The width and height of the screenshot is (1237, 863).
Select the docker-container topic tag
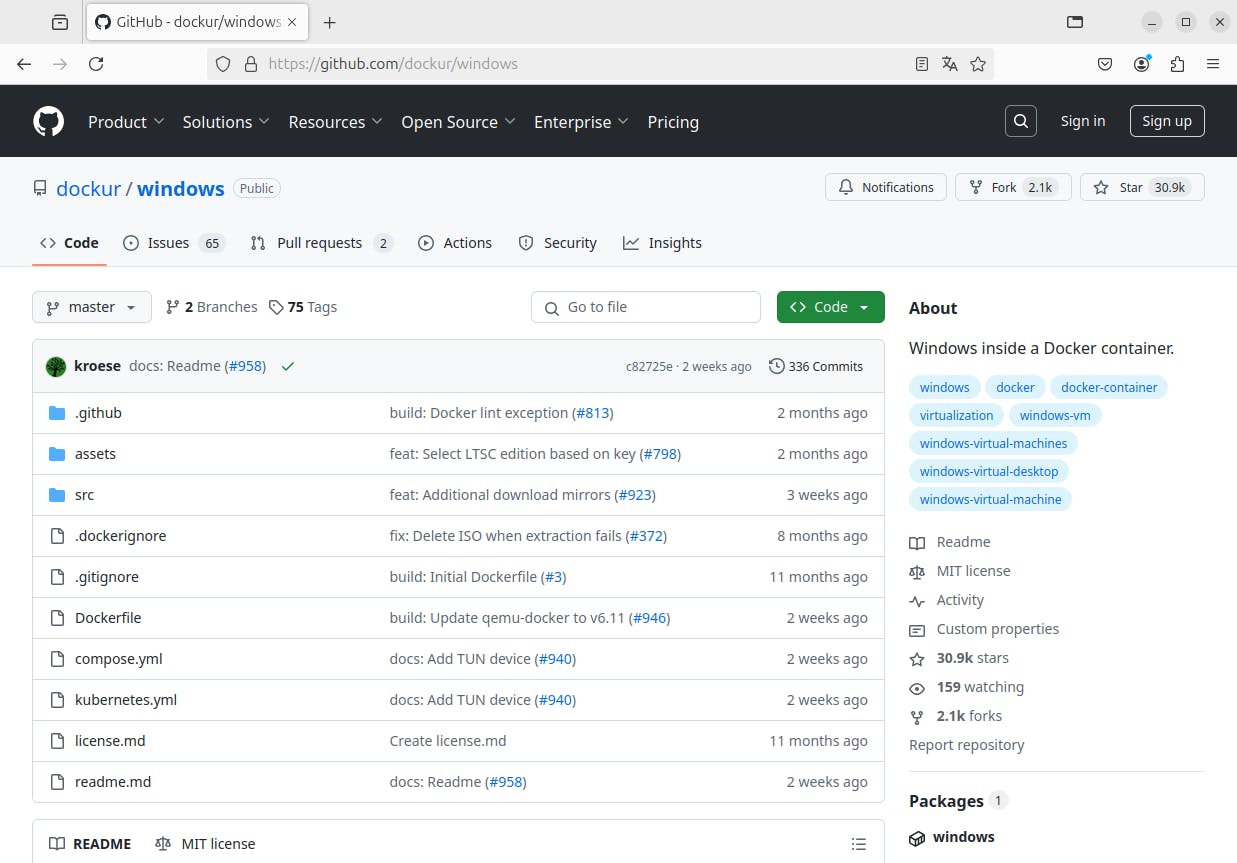point(1109,387)
